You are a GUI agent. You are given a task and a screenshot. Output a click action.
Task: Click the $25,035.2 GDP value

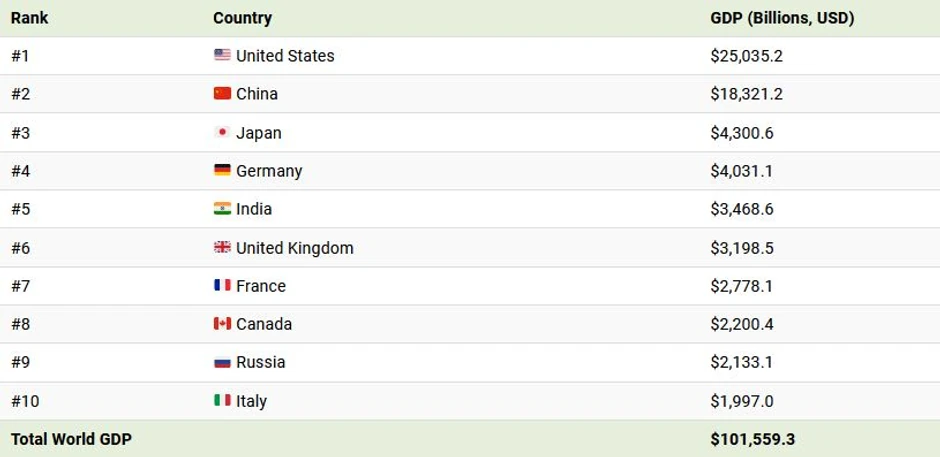(746, 56)
